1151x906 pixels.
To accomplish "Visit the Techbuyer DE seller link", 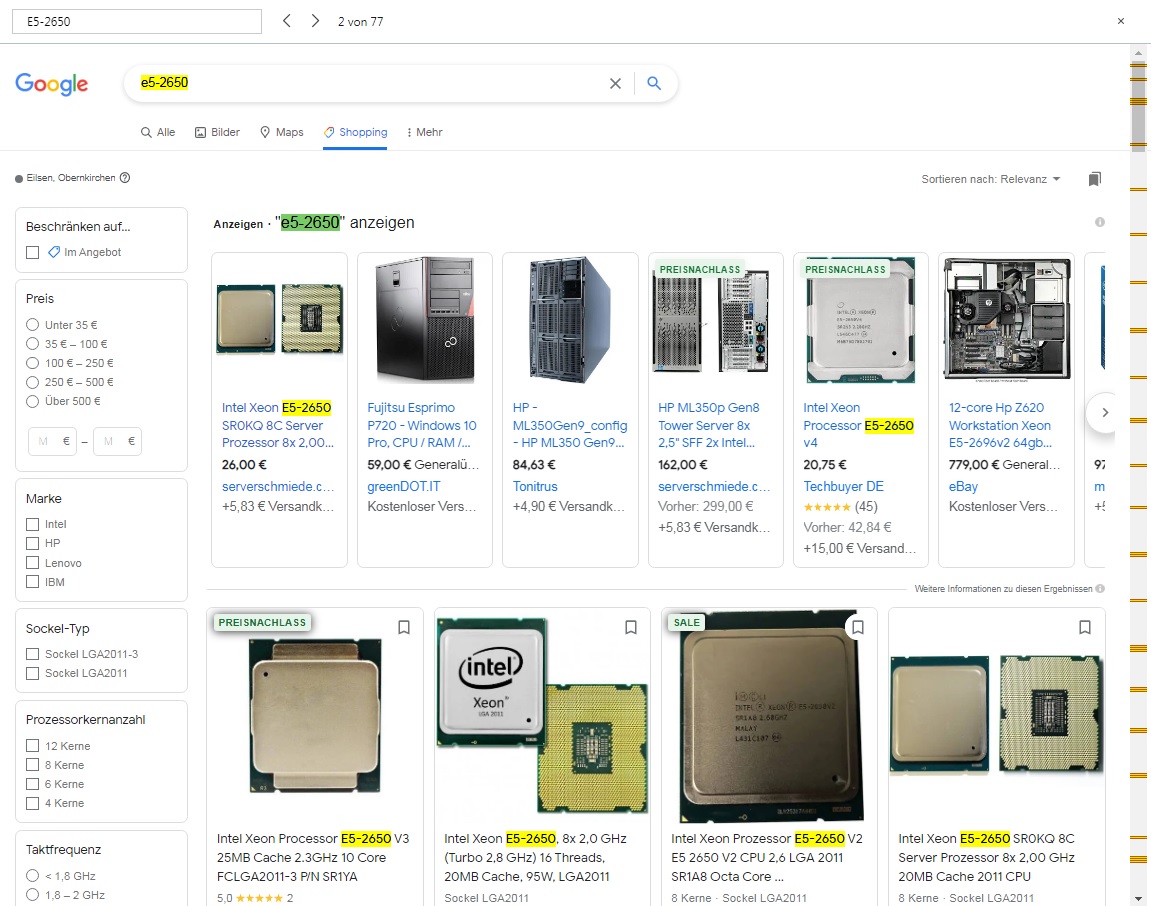I will point(843,486).
